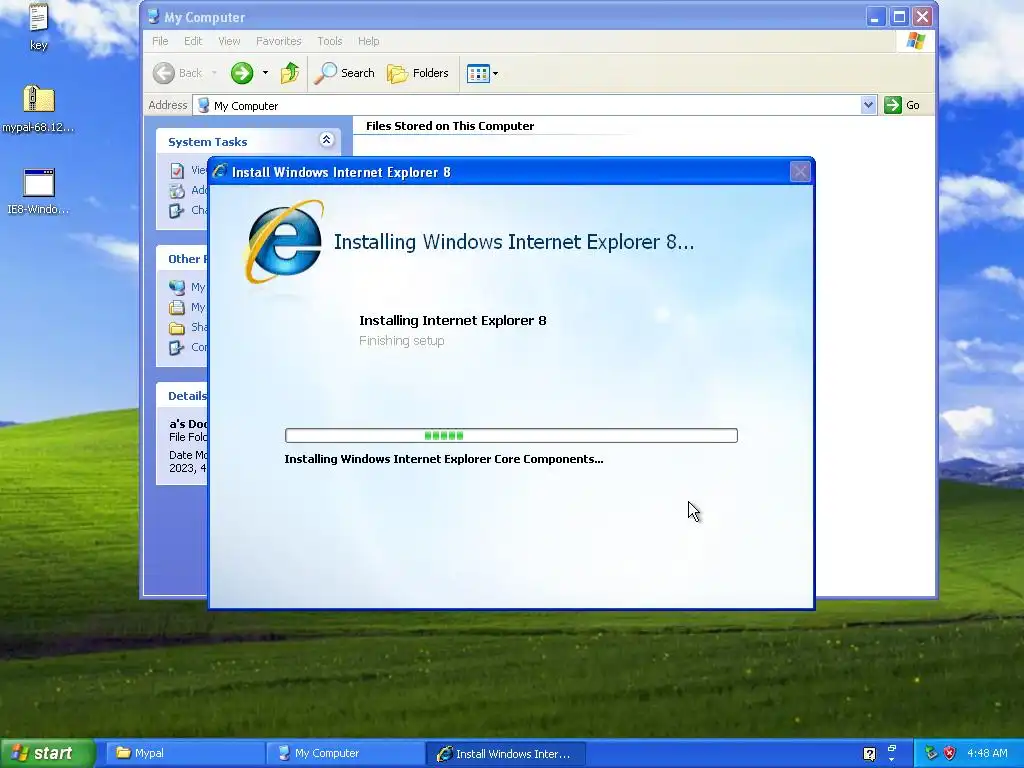Image resolution: width=1024 pixels, height=768 pixels.
Task: Click the taskbar language bar restore icon
Action: (892, 748)
